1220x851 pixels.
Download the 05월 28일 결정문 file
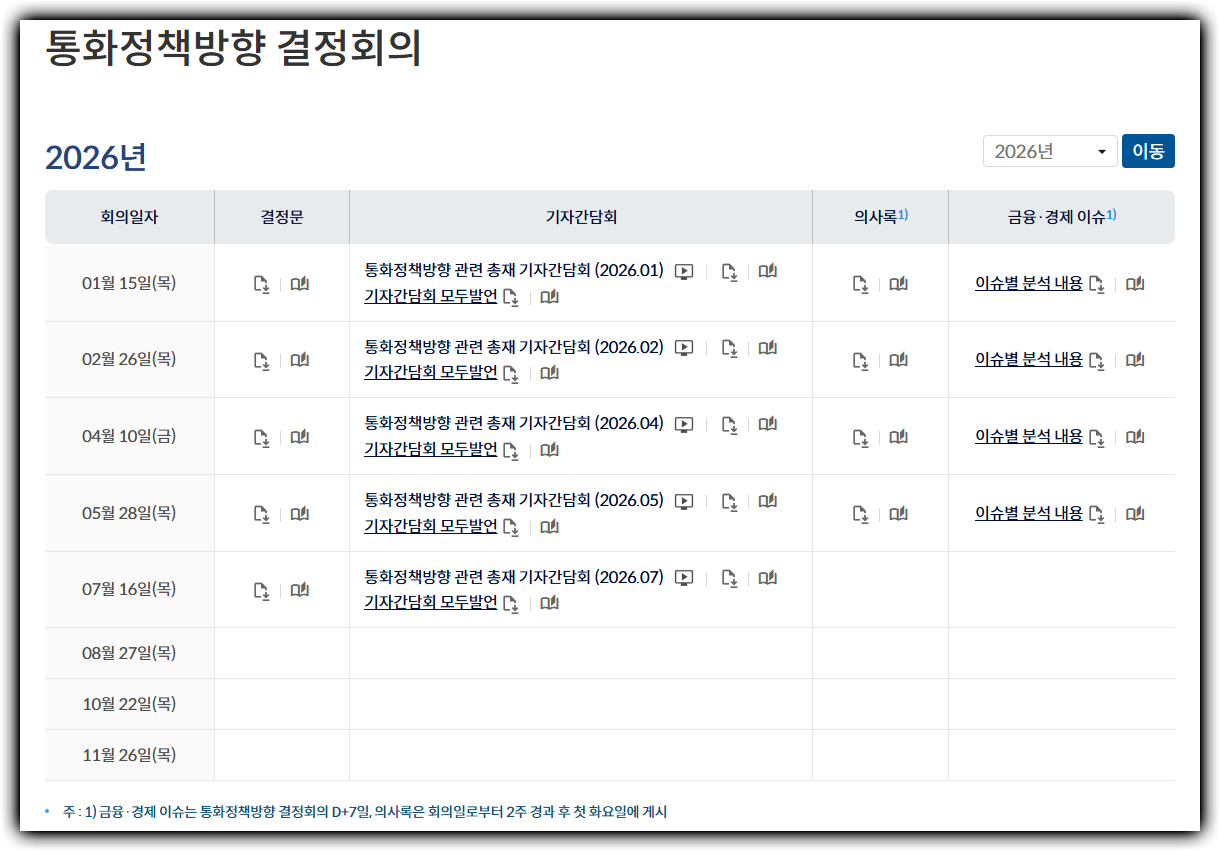[x=262, y=514]
